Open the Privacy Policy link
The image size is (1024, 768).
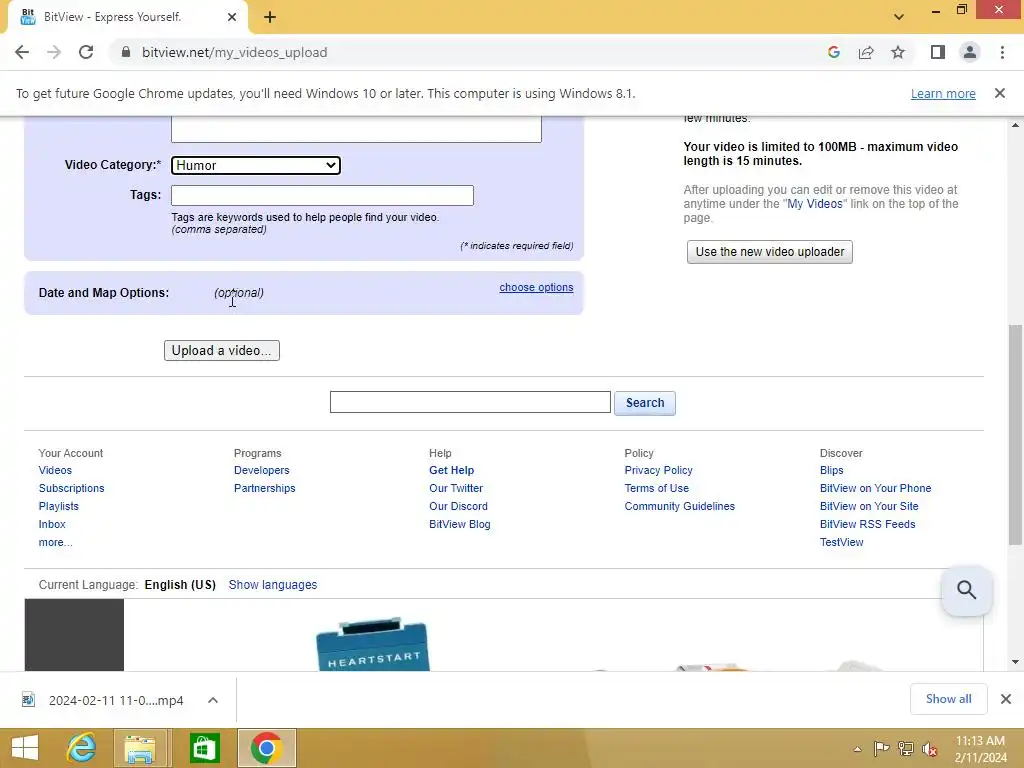(658, 470)
